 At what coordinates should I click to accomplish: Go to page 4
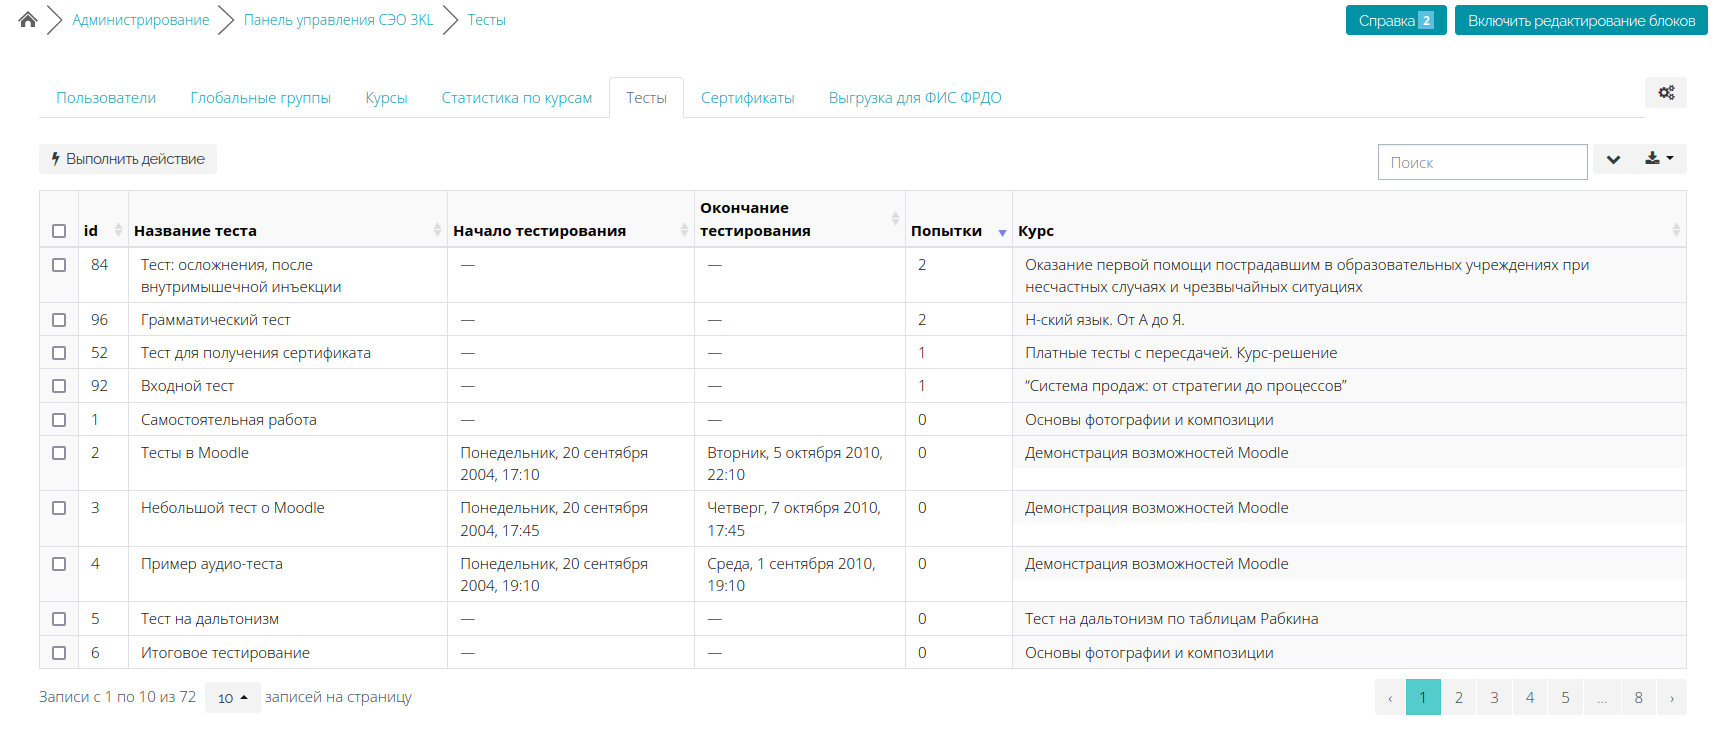(1530, 697)
